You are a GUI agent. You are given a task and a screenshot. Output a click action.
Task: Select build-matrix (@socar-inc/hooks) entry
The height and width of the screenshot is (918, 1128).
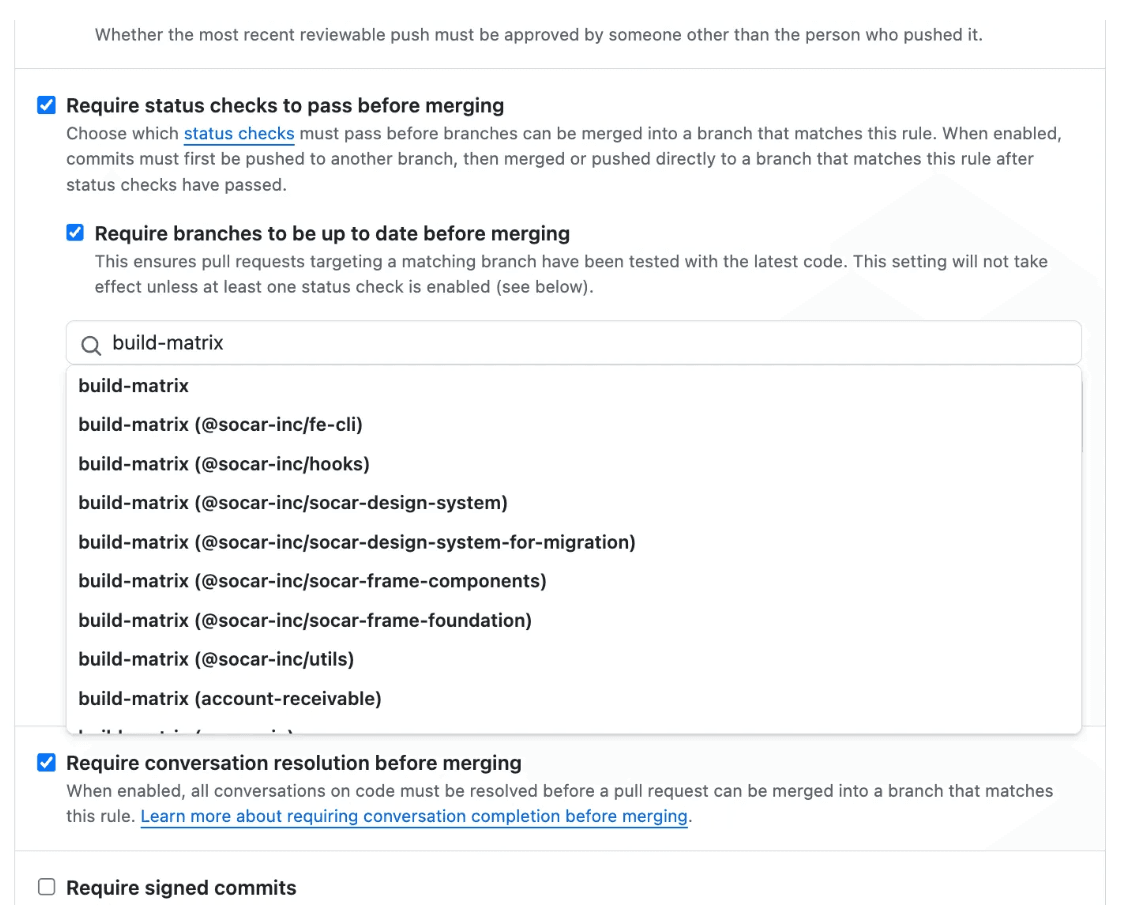pos(573,464)
